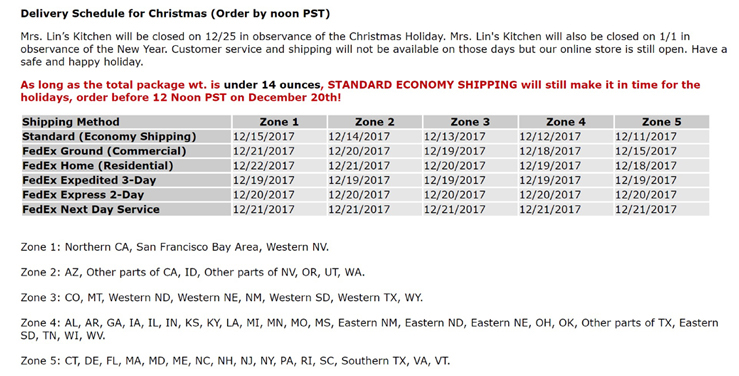Click the Zone 1 column header
Screen dimensions: 739x376
[x=279, y=122]
